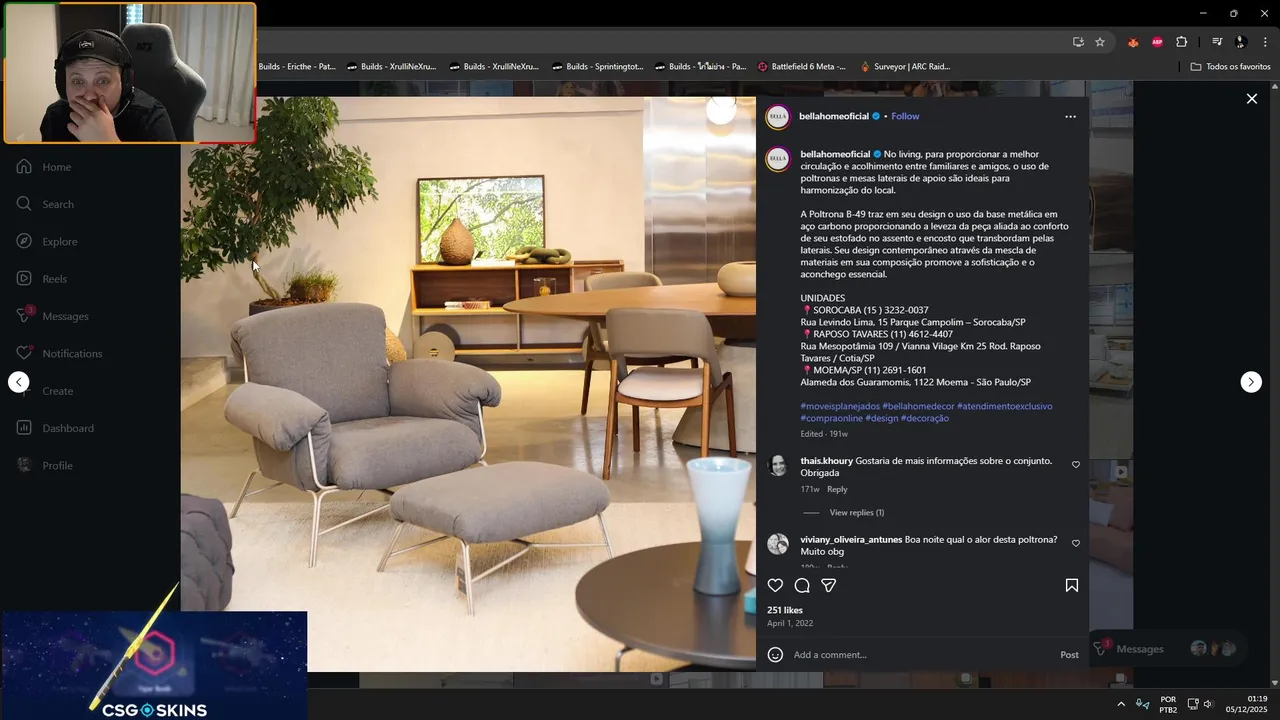Click thais.khoury's avatar
Viewport: 1280px width, 720px height.
tap(777, 465)
